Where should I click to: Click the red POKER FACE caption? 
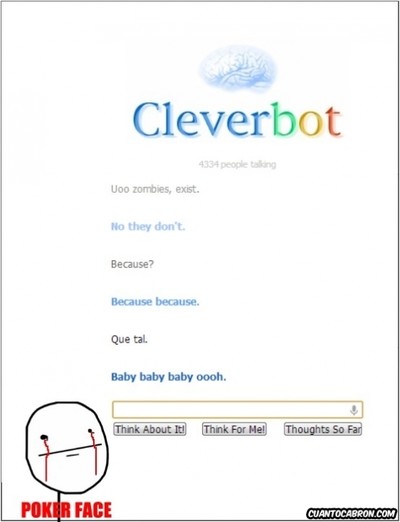pyautogui.click(x=66, y=510)
